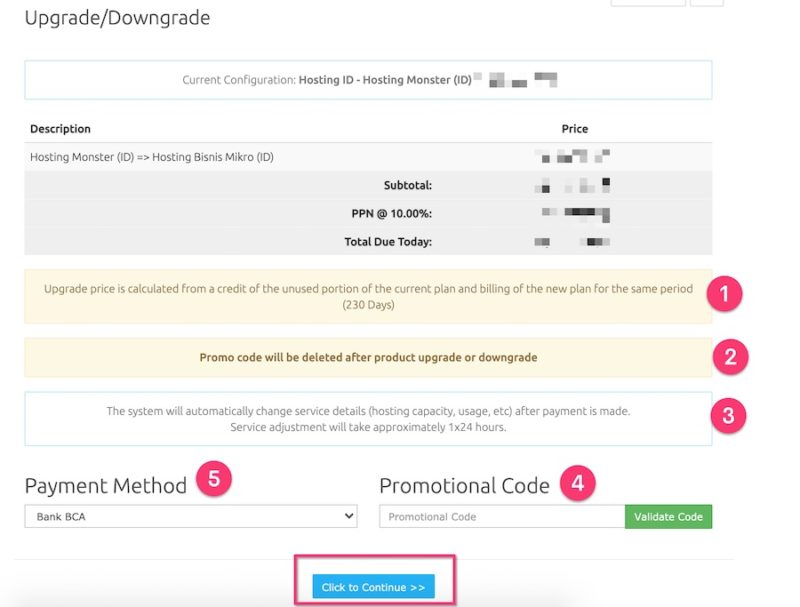Focus the Promotional Code input field
This screenshot has height=607, width=800.
tap(502, 516)
